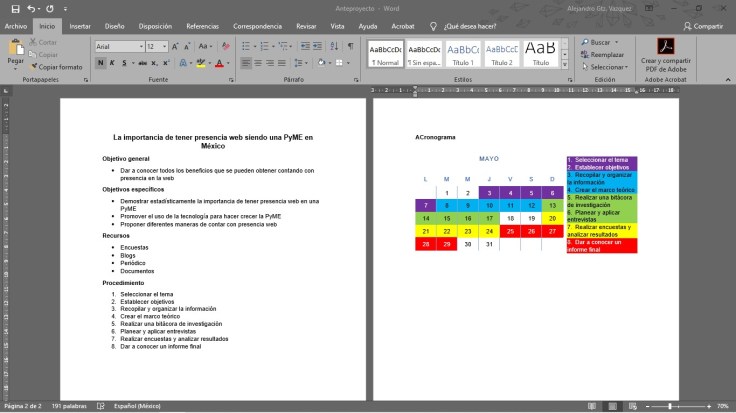Screen dimensions: 736x413
Task: Toggle paragraph marks pilcrow display
Action: 351,46
